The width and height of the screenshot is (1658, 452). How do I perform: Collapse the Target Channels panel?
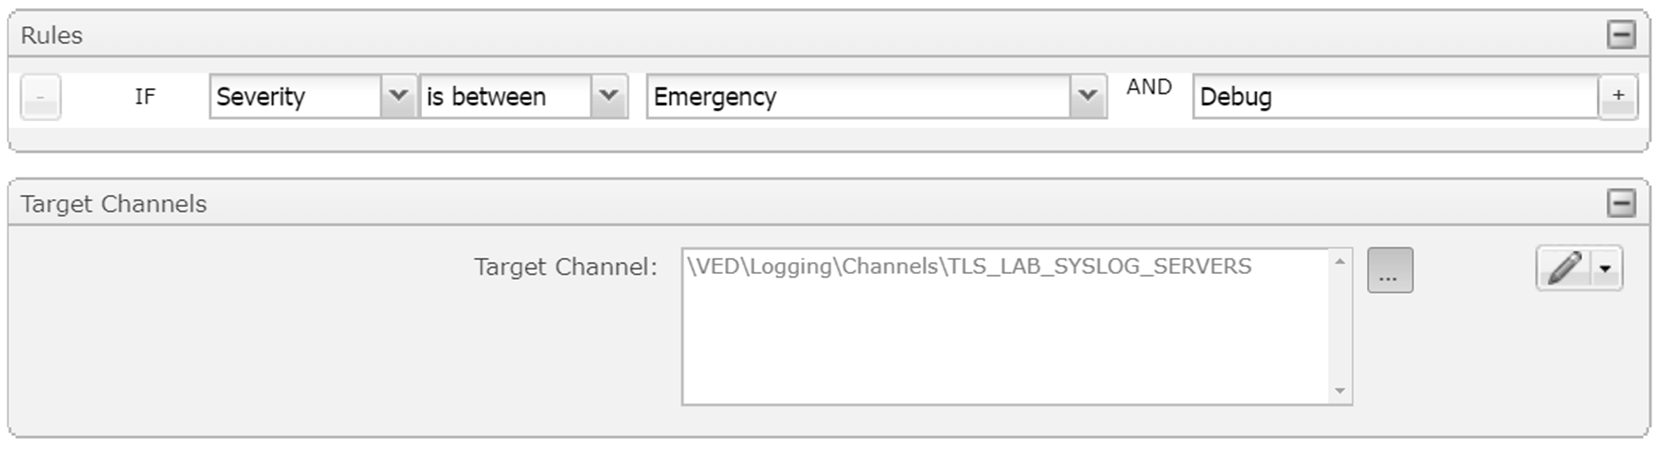(x=1621, y=204)
